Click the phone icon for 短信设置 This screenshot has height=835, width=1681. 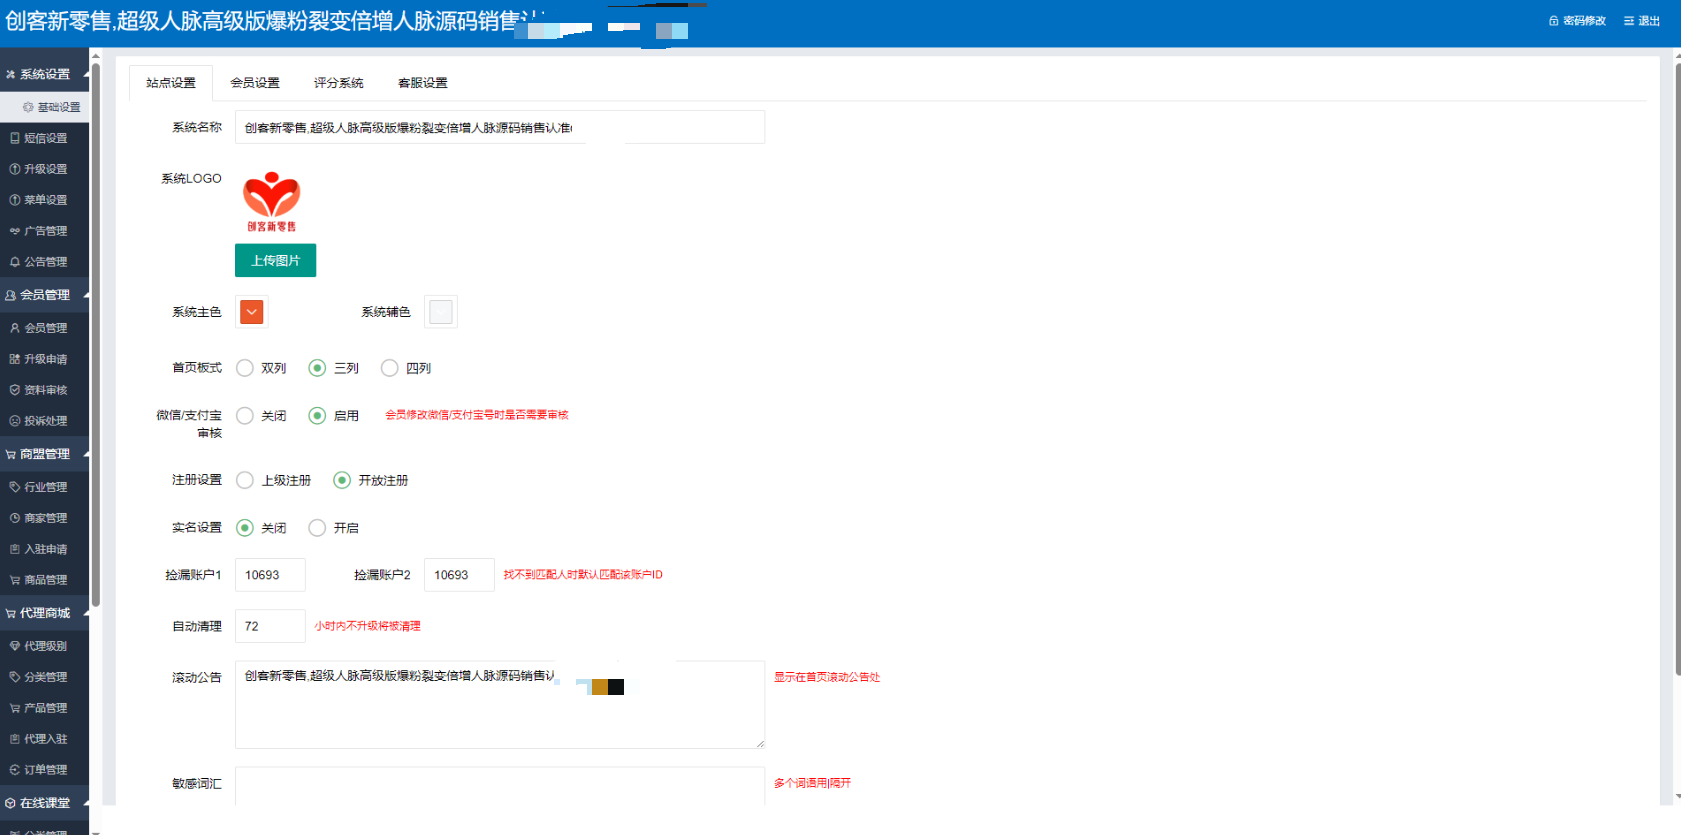click(x=15, y=138)
